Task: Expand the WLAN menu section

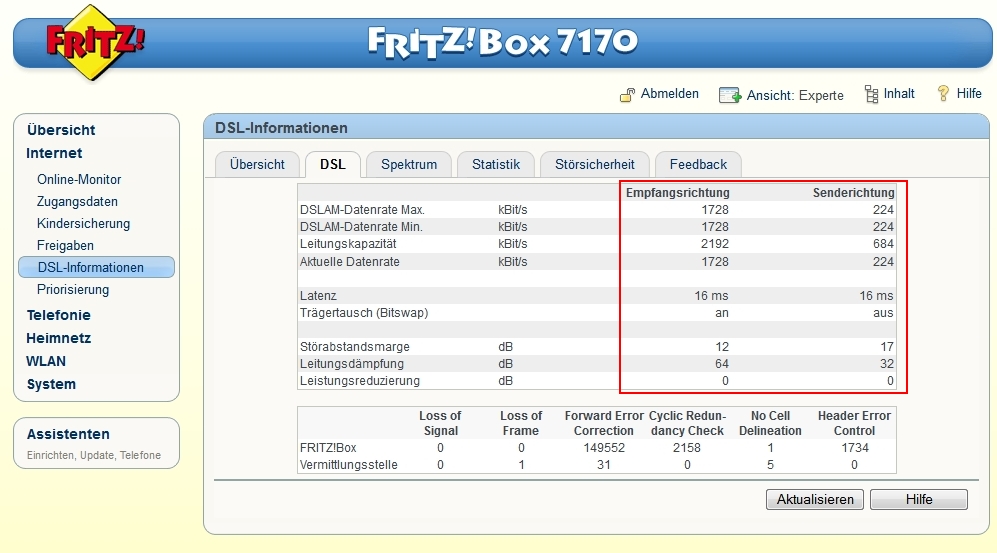Action: pos(46,361)
